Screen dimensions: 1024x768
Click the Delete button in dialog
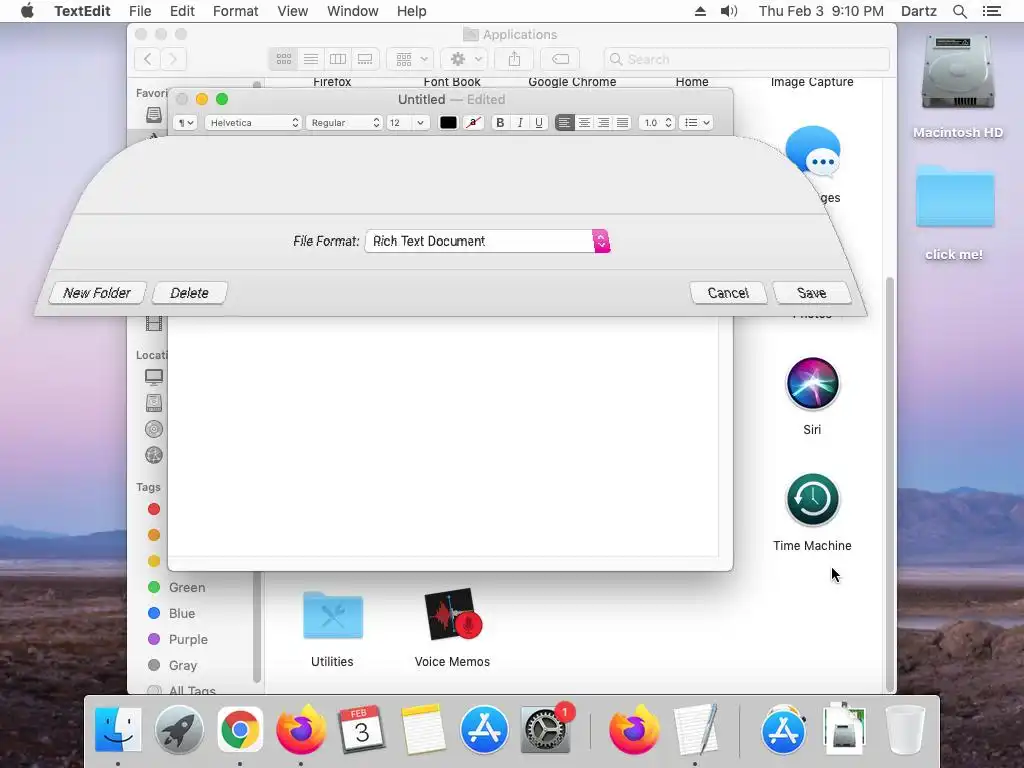tap(189, 293)
